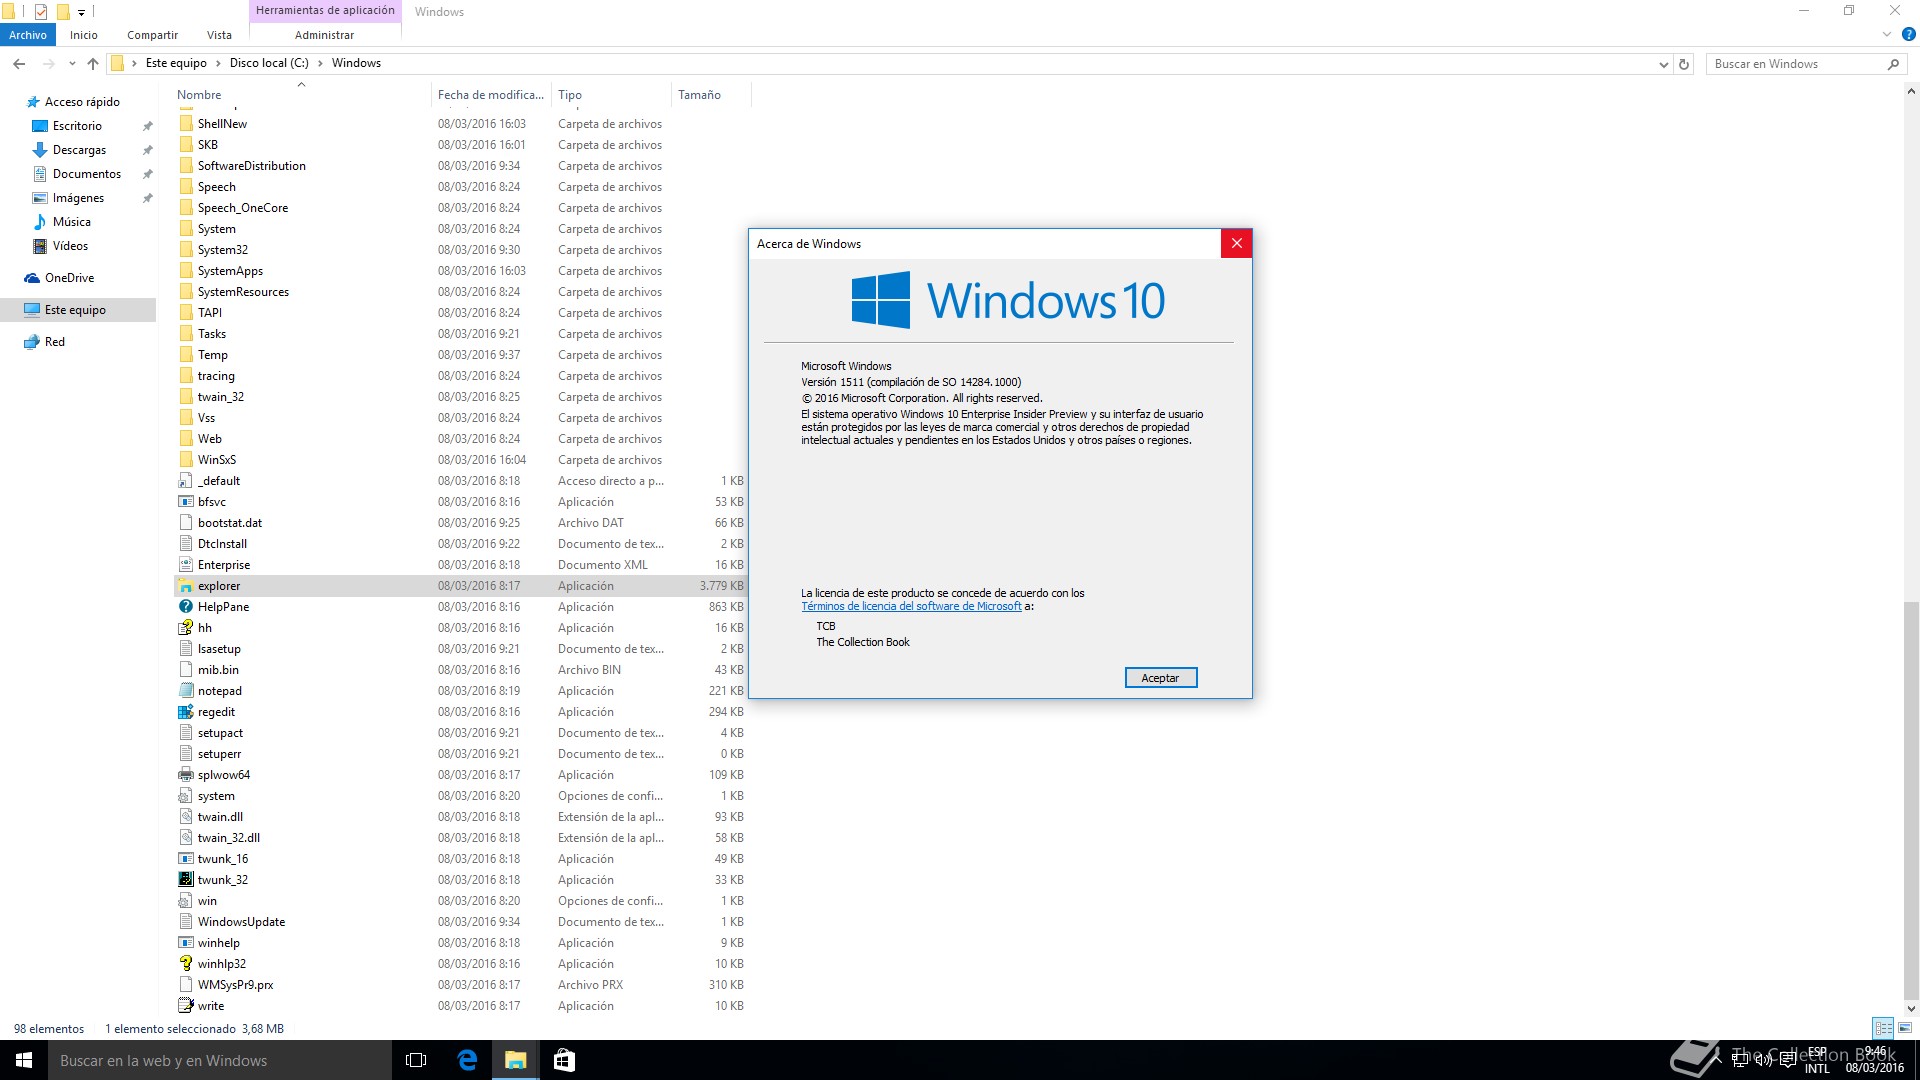This screenshot has height=1080, width=1920.
Task: Expand the ribbon with the chevron
Action: point(1887,34)
